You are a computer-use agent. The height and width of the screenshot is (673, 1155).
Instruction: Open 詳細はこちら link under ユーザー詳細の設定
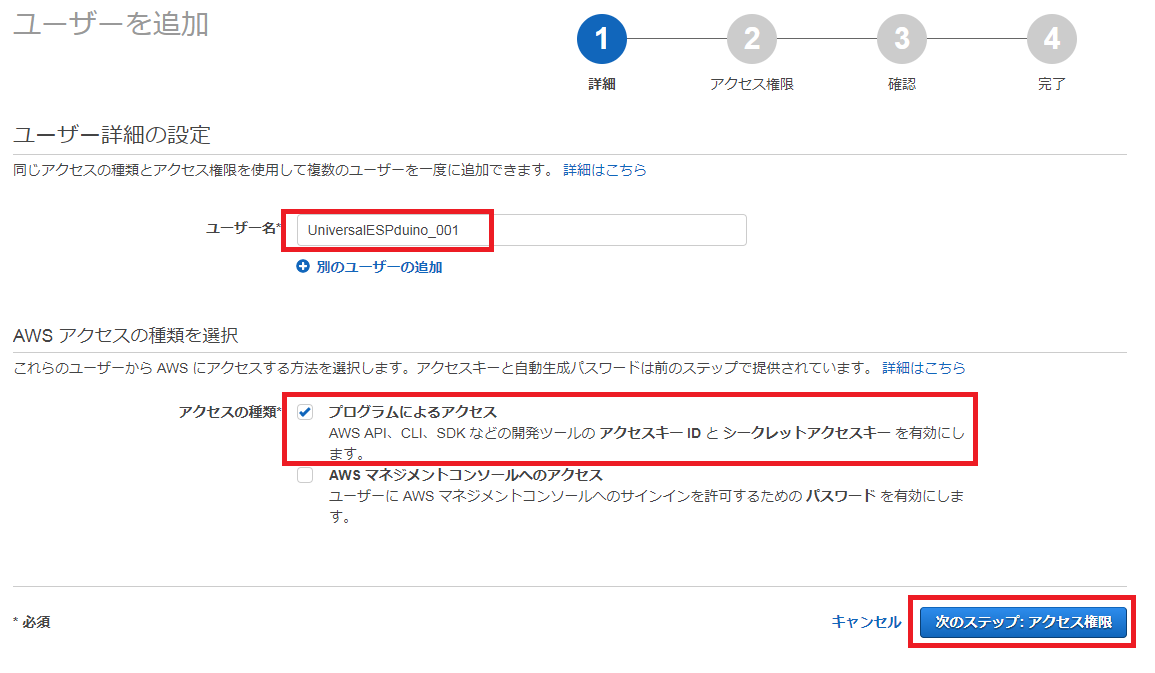[x=604, y=170]
